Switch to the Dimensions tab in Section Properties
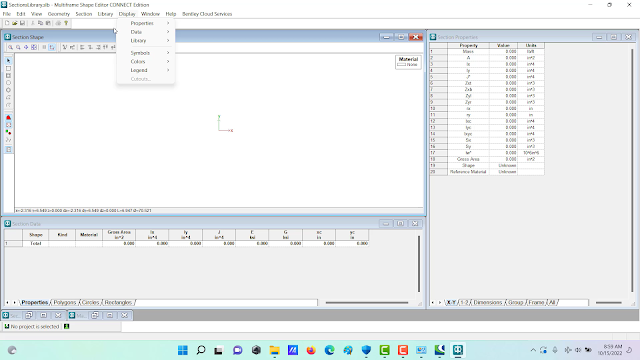The height and width of the screenshot is (360, 640). pos(488,302)
